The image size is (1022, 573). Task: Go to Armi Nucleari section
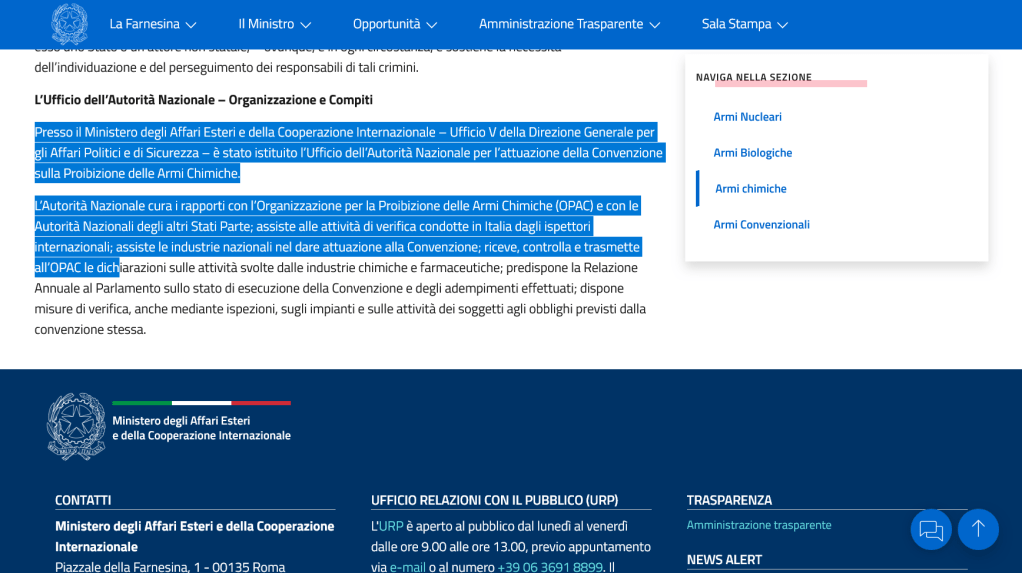coord(747,117)
